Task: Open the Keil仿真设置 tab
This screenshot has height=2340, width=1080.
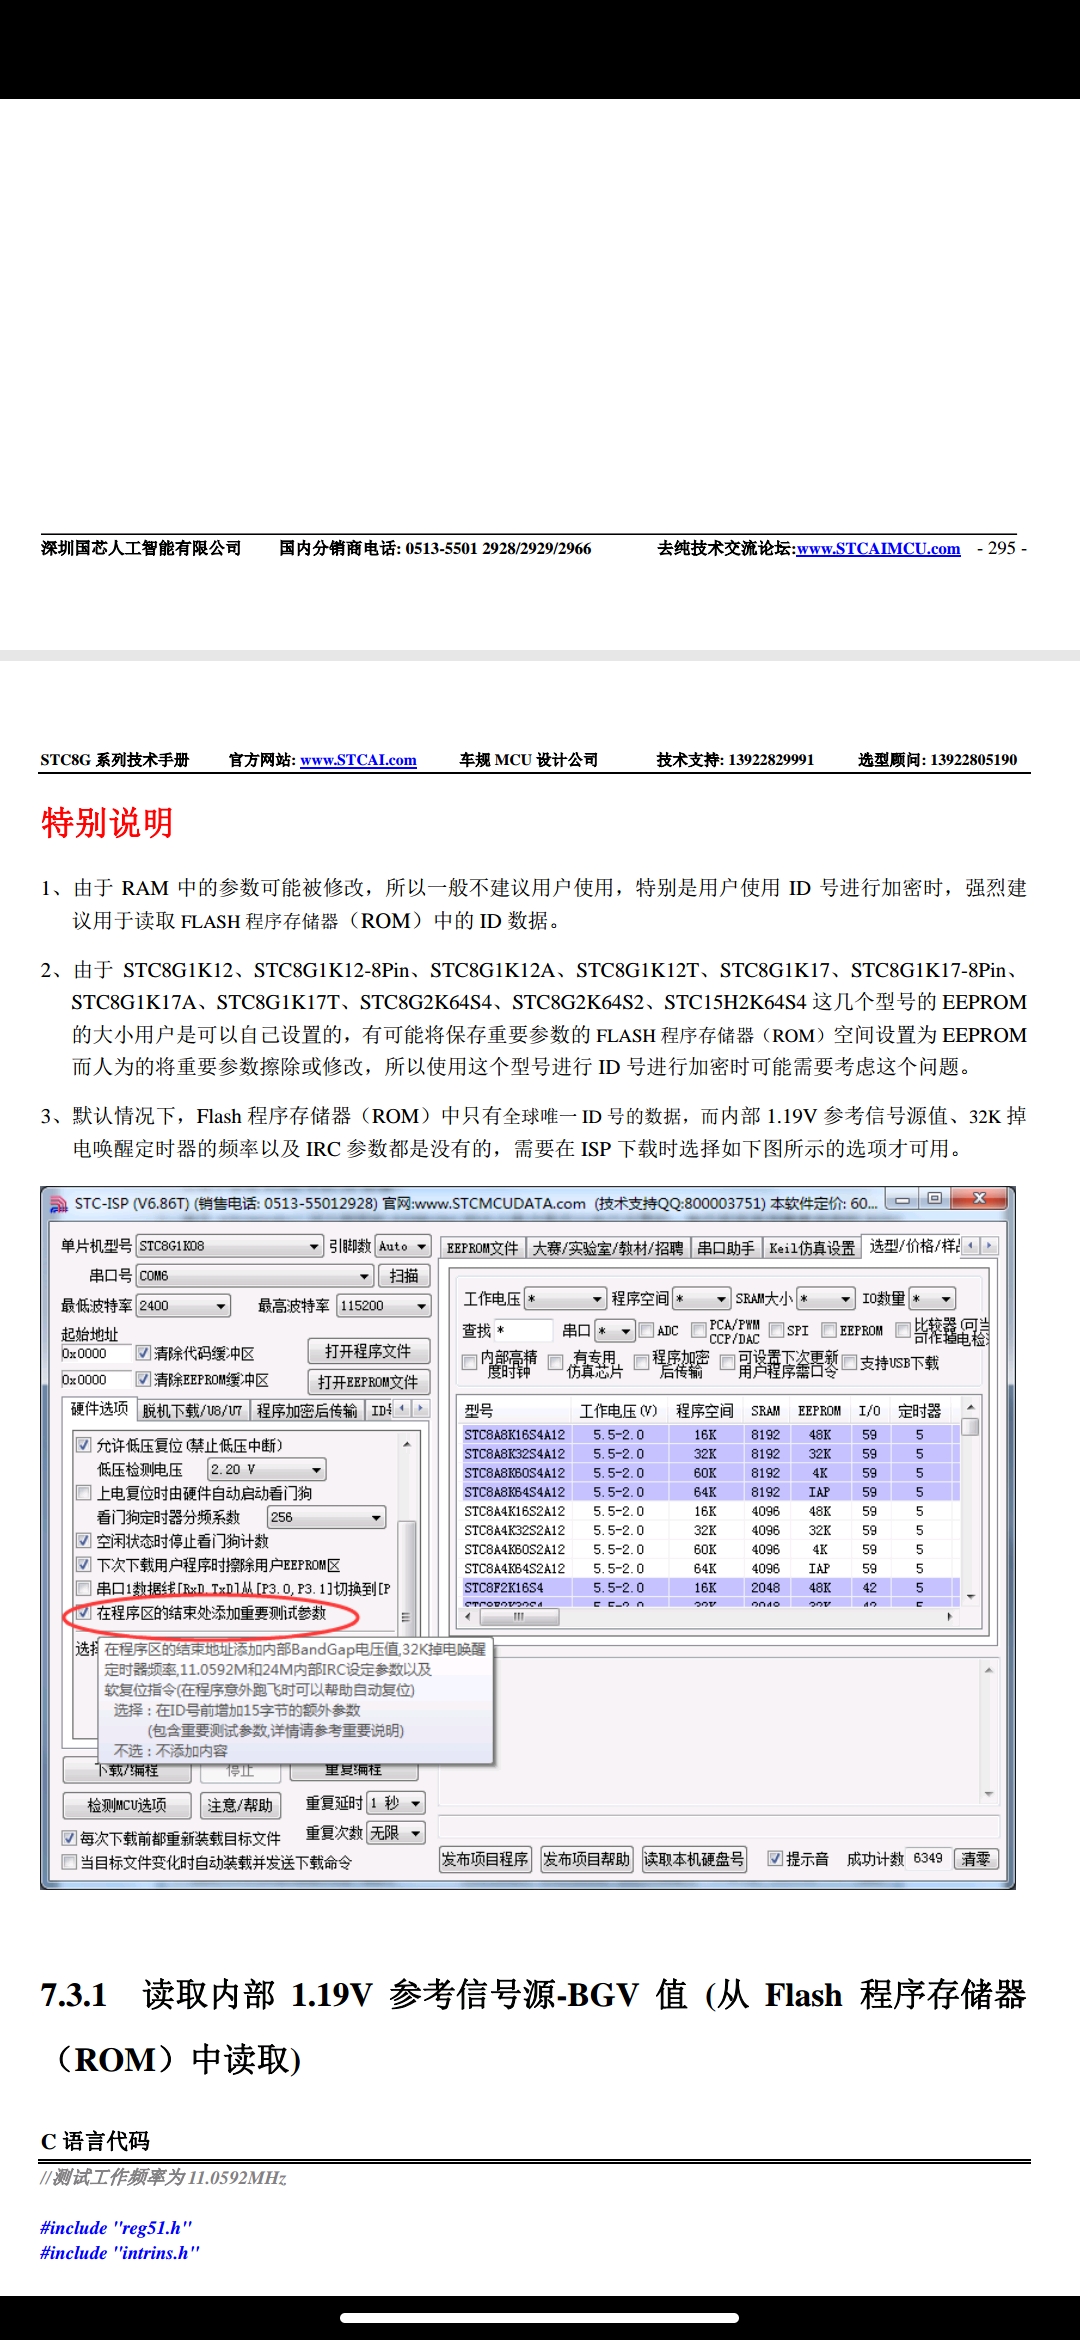Action: 812,1248
